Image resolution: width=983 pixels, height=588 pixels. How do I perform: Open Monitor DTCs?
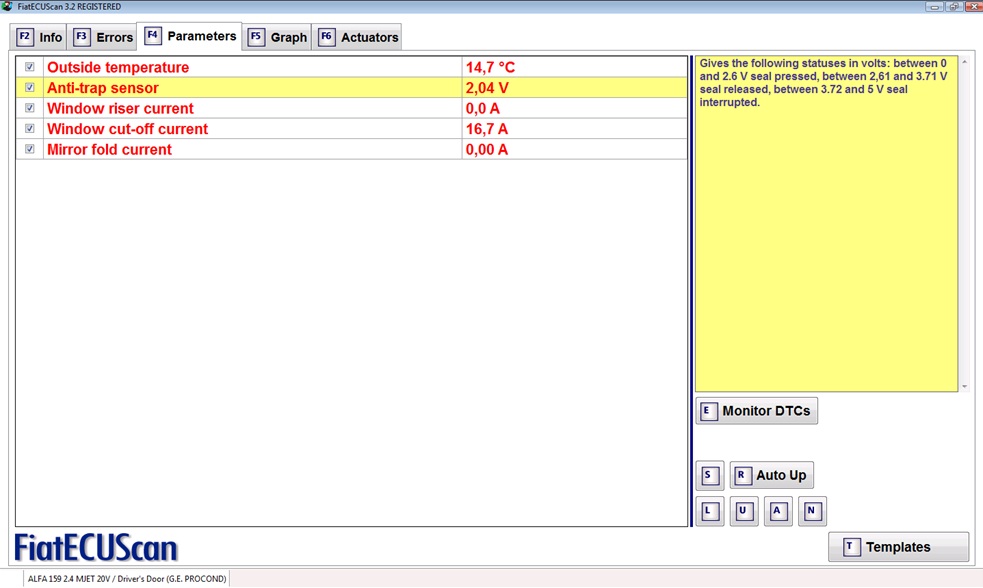[756, 411]
